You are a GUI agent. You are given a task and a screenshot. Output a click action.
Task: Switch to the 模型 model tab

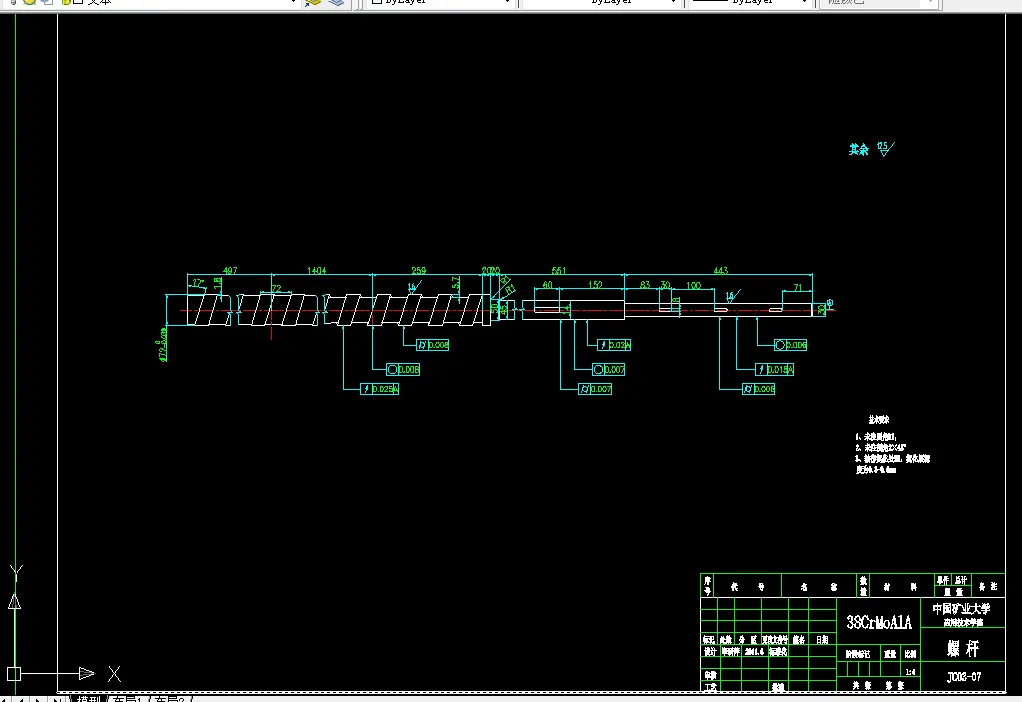click(x=90, y=699)
